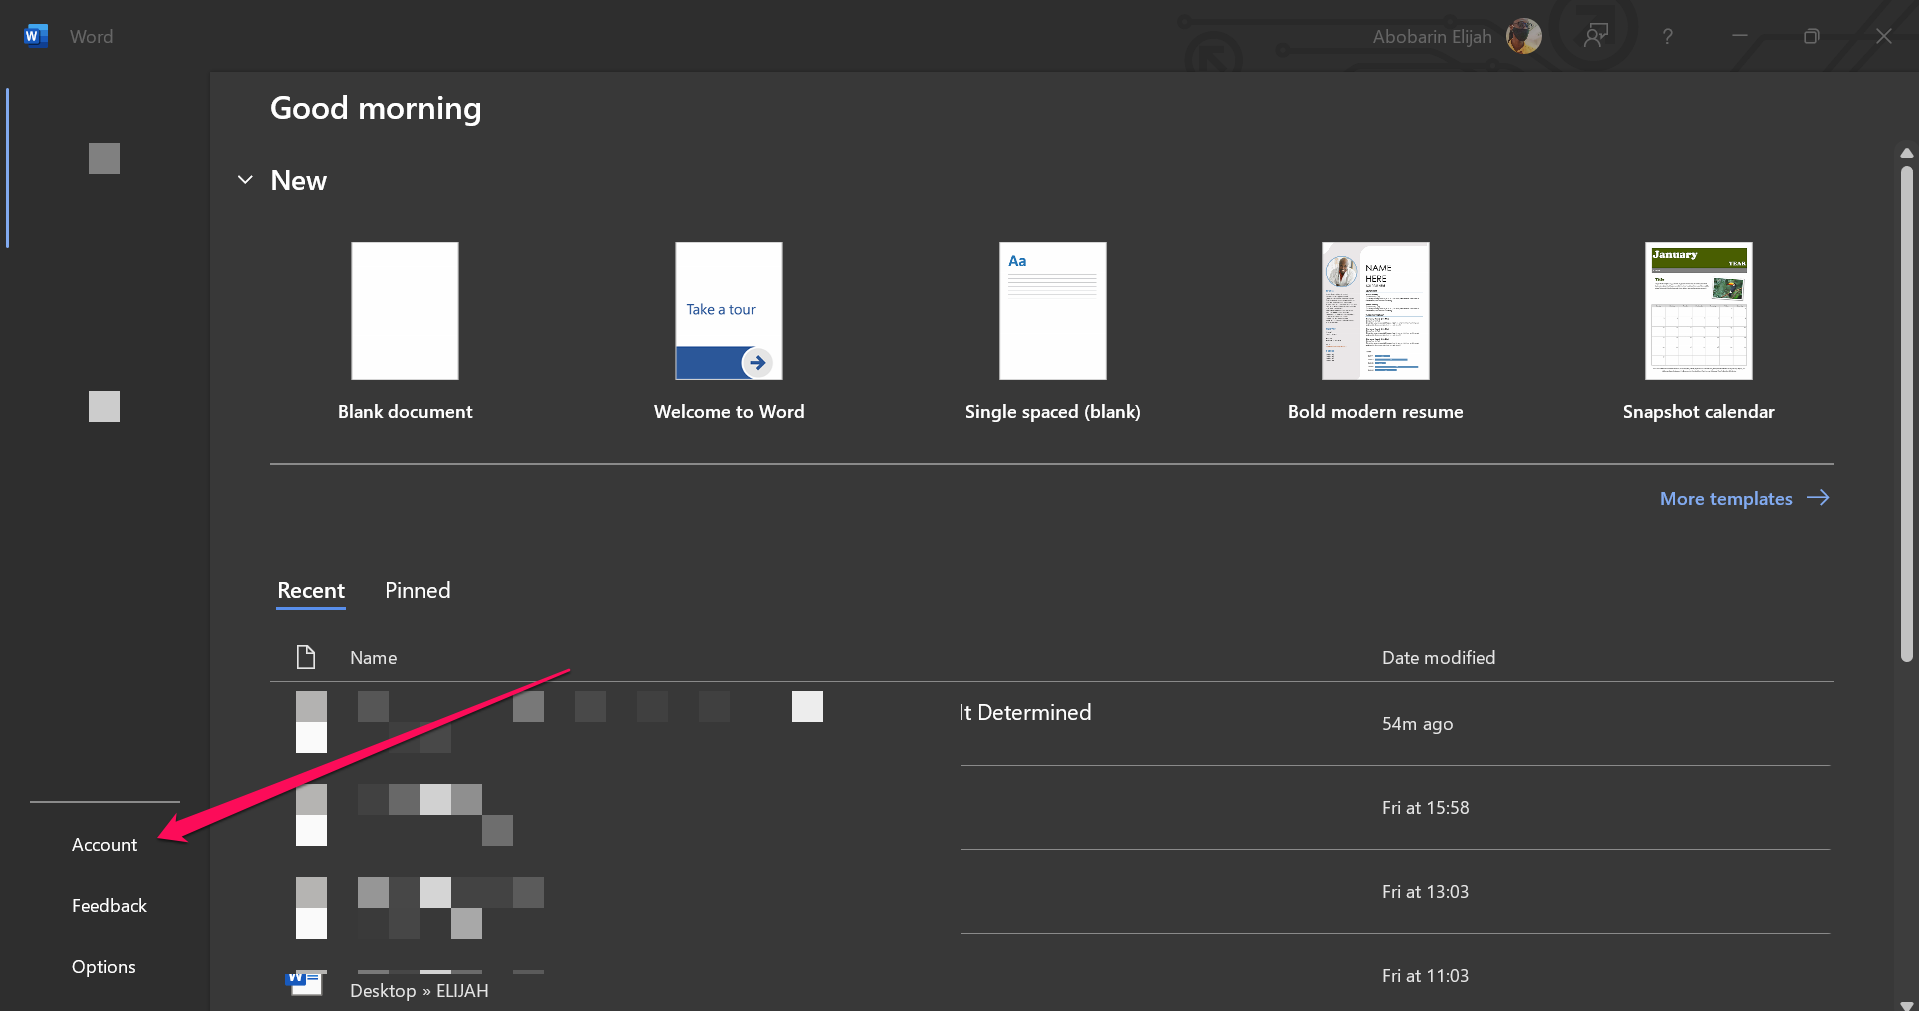Click the scrollbar down arrow
The image size is (1919, 1011).
click(x=1906, y=1003)
